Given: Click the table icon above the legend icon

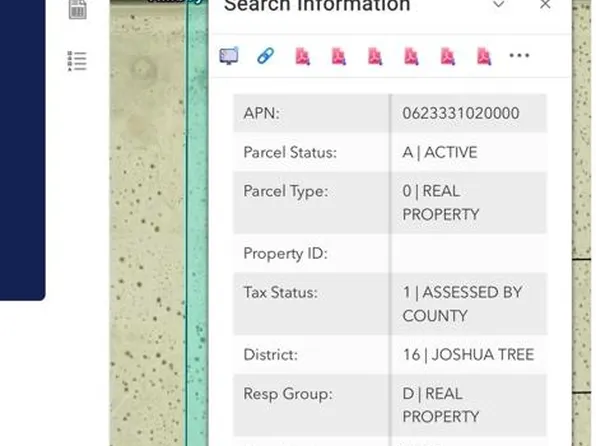Looking at the screenshot, I should pyautogui.click(x=78, y=9).
